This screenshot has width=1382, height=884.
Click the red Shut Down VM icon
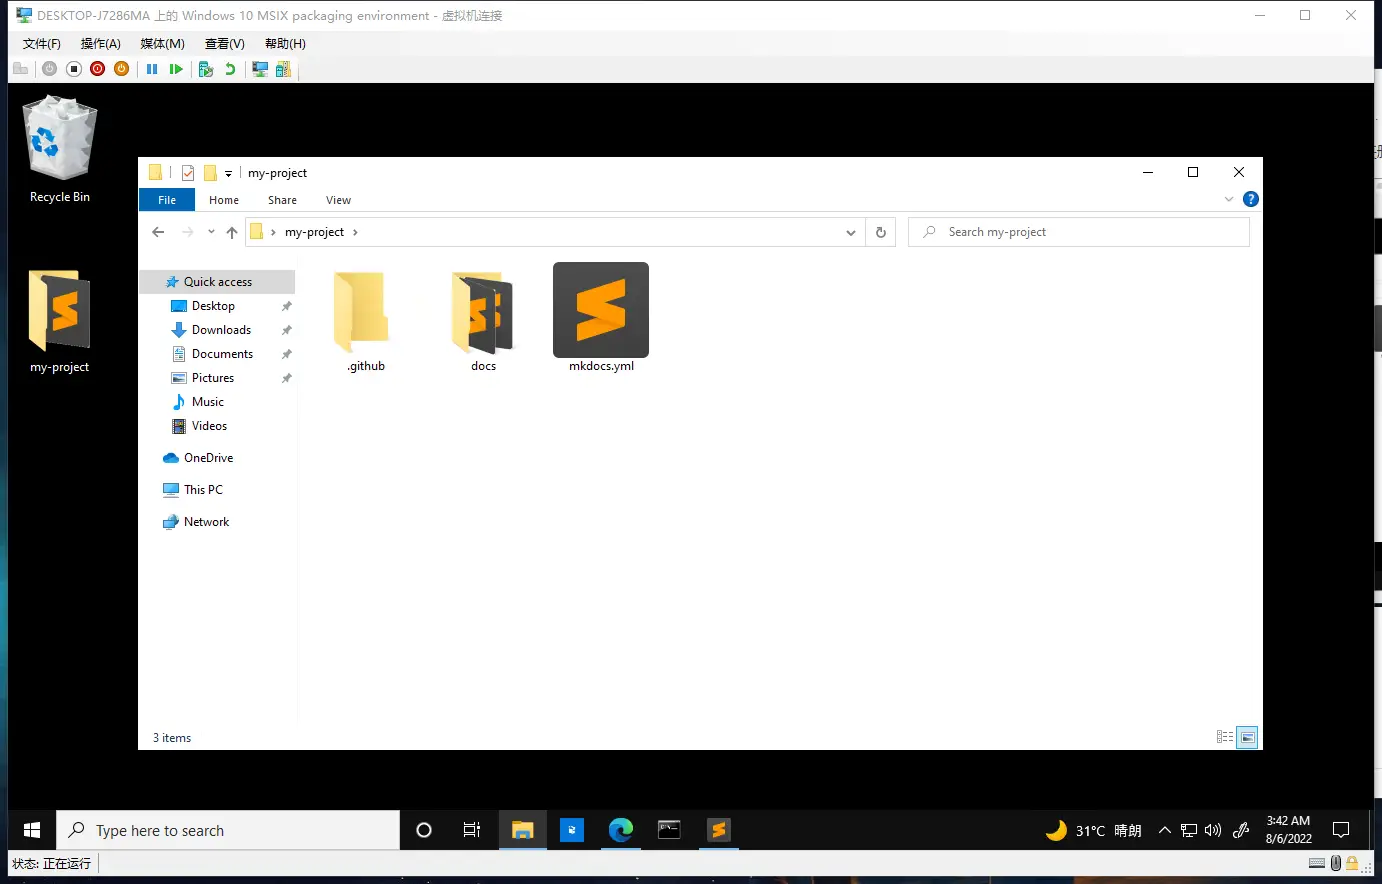97,69
